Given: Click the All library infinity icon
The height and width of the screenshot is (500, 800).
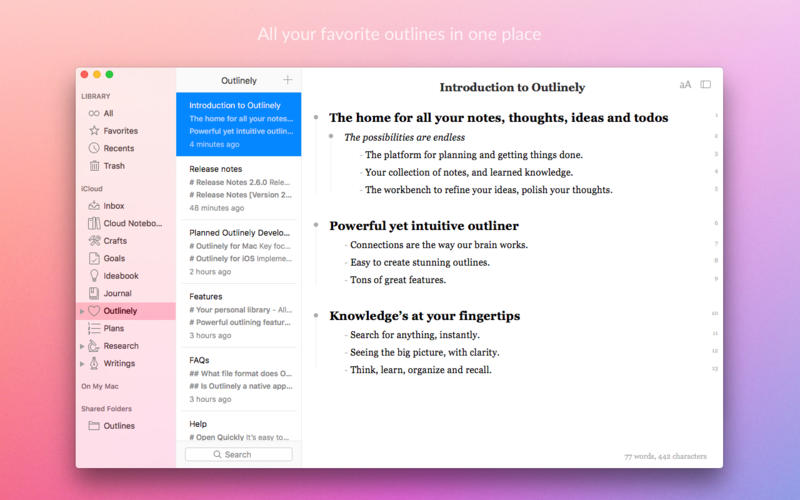Looking at the screenshot, I should 94,113.
